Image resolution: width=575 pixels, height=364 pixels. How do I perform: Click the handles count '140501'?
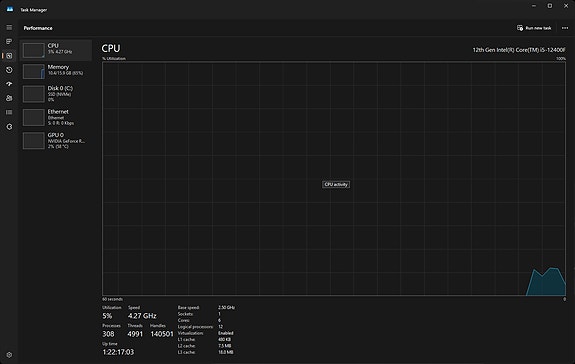click(162, 334)
